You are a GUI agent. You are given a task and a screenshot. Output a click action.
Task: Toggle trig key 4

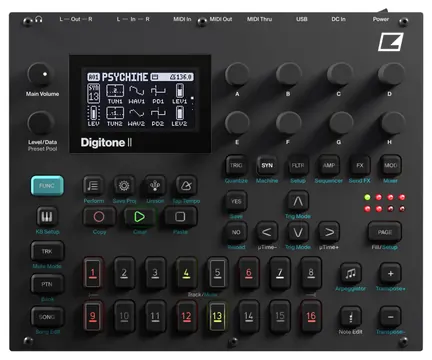tap(186, 273)
